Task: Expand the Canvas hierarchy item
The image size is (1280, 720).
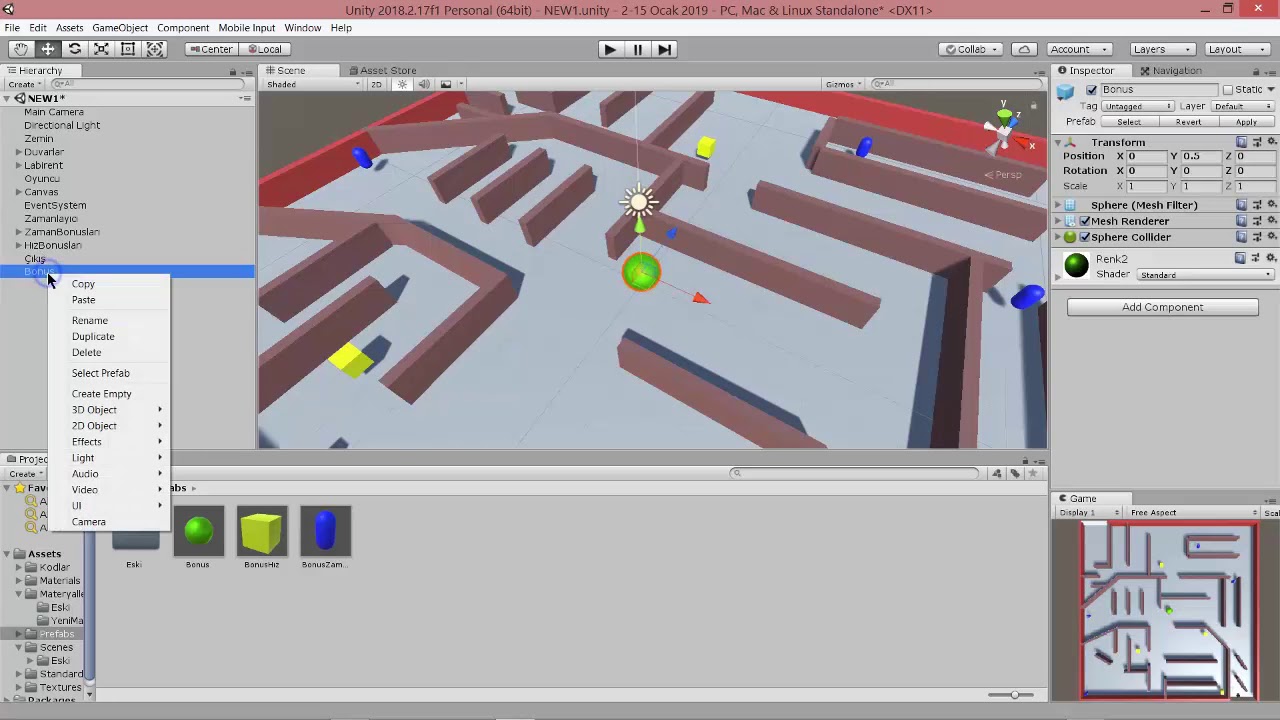Action: pyautogui.click(x=18, y=192)
